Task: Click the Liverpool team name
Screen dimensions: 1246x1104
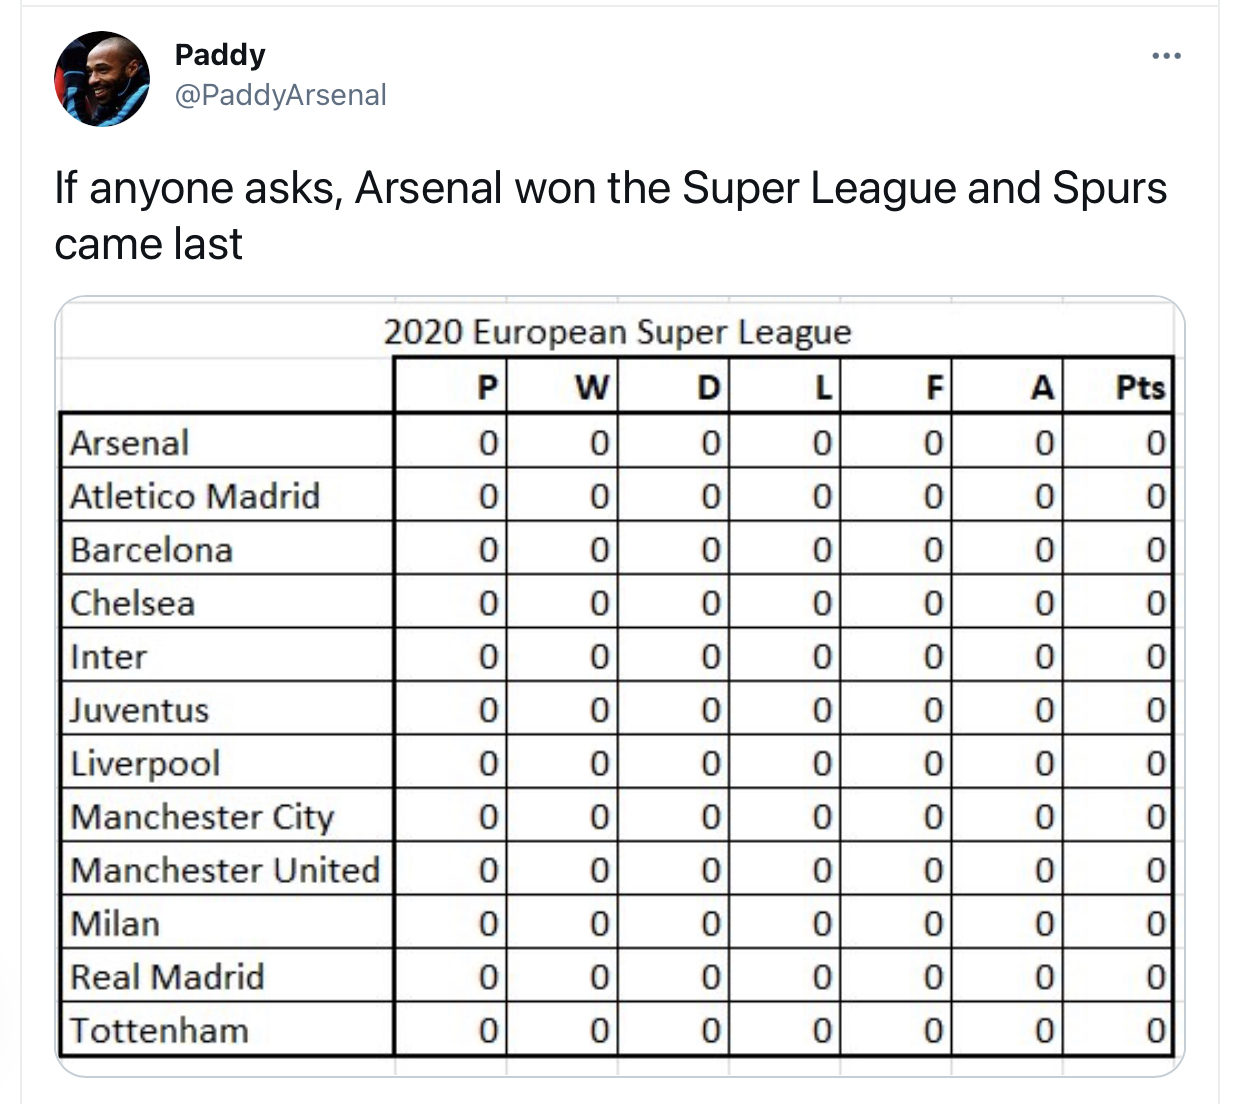Action: [145, 764]
